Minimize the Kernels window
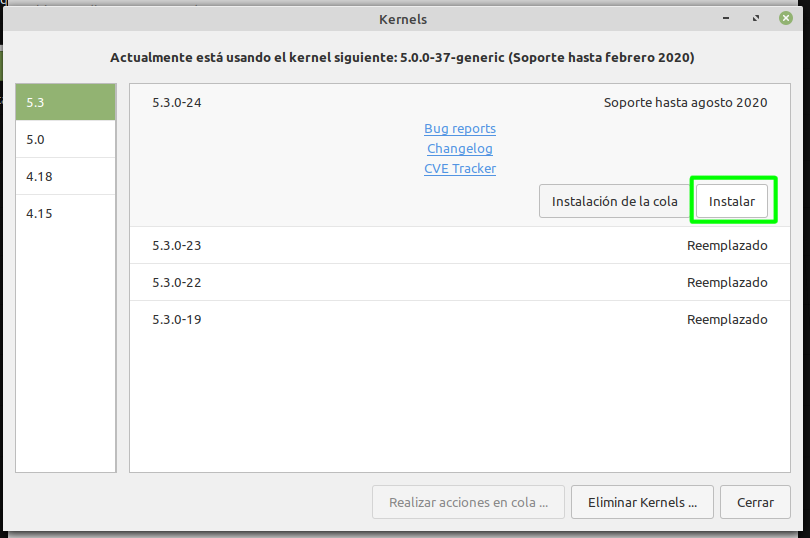Screen dimensions: 810x538 point(727,18)
